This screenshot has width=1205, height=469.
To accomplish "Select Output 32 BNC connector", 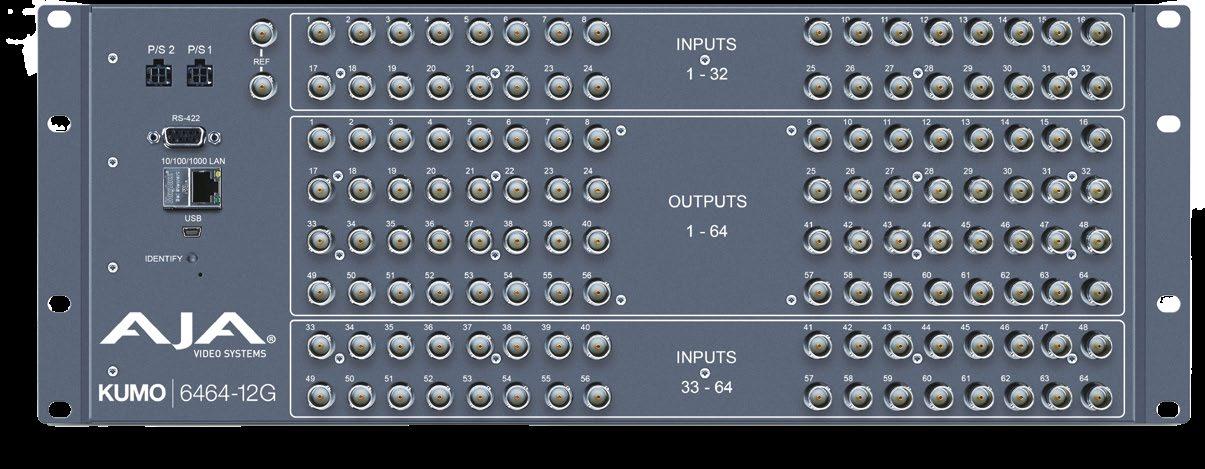I will point(1095,188).
